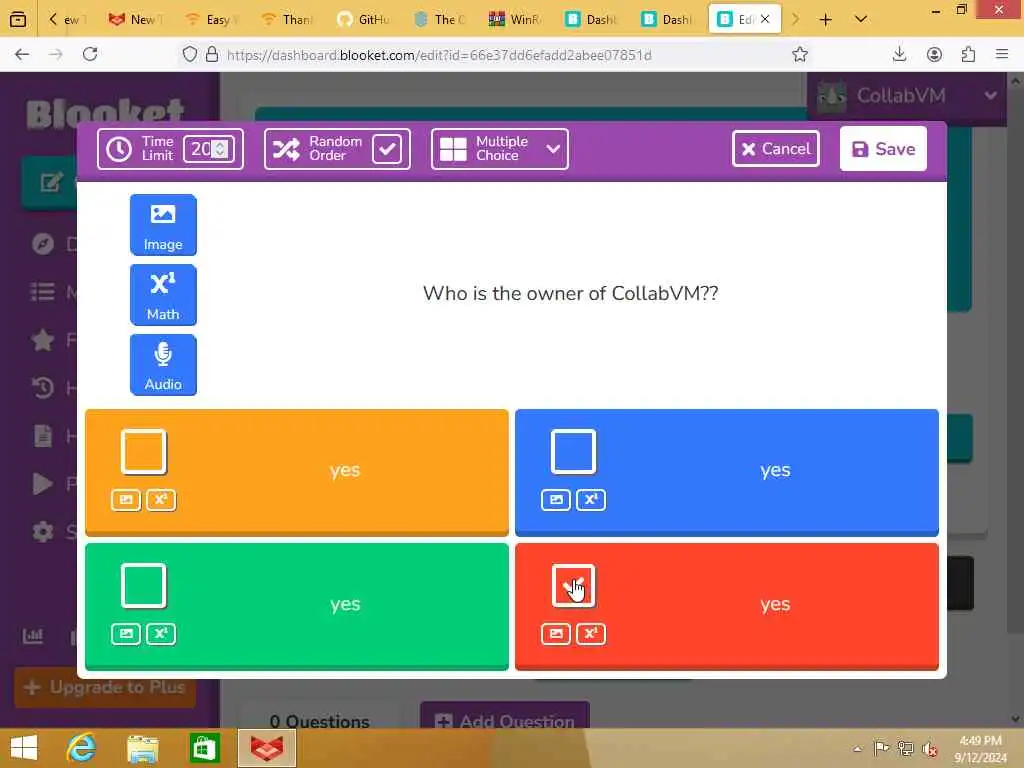Reload the Blooket page
The width and height of the screenshot is (1024, 768).
click(90, 55)
